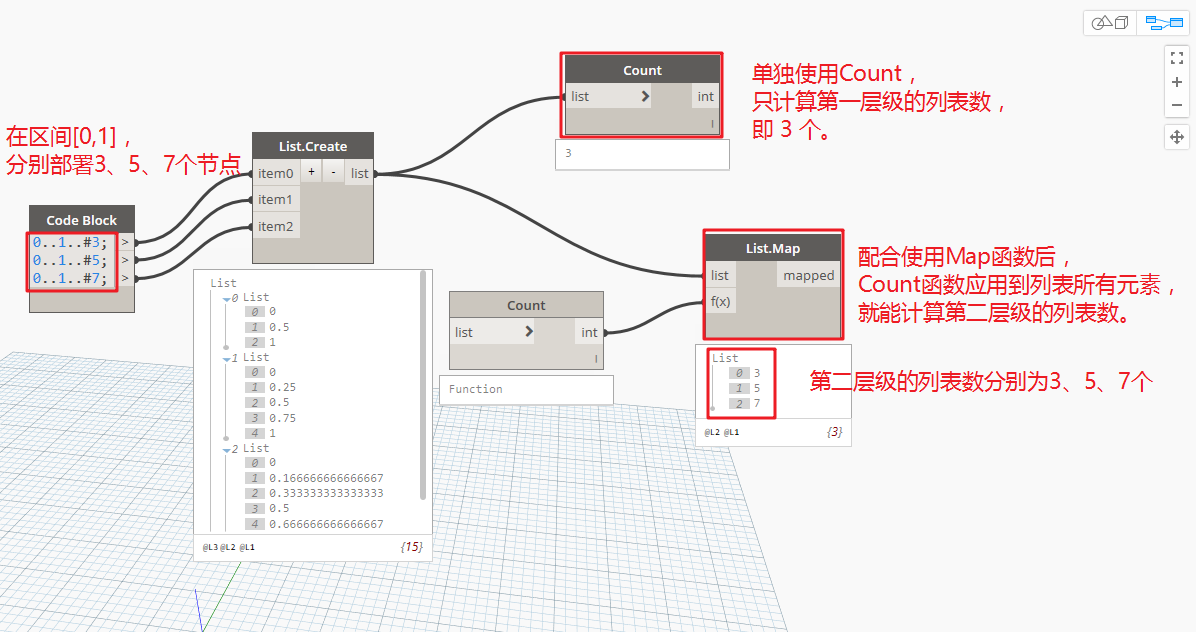This screenshot has width=1196, height=632.
Task: Click lacing indicator on lower Count node
Action: pos(596,358)
